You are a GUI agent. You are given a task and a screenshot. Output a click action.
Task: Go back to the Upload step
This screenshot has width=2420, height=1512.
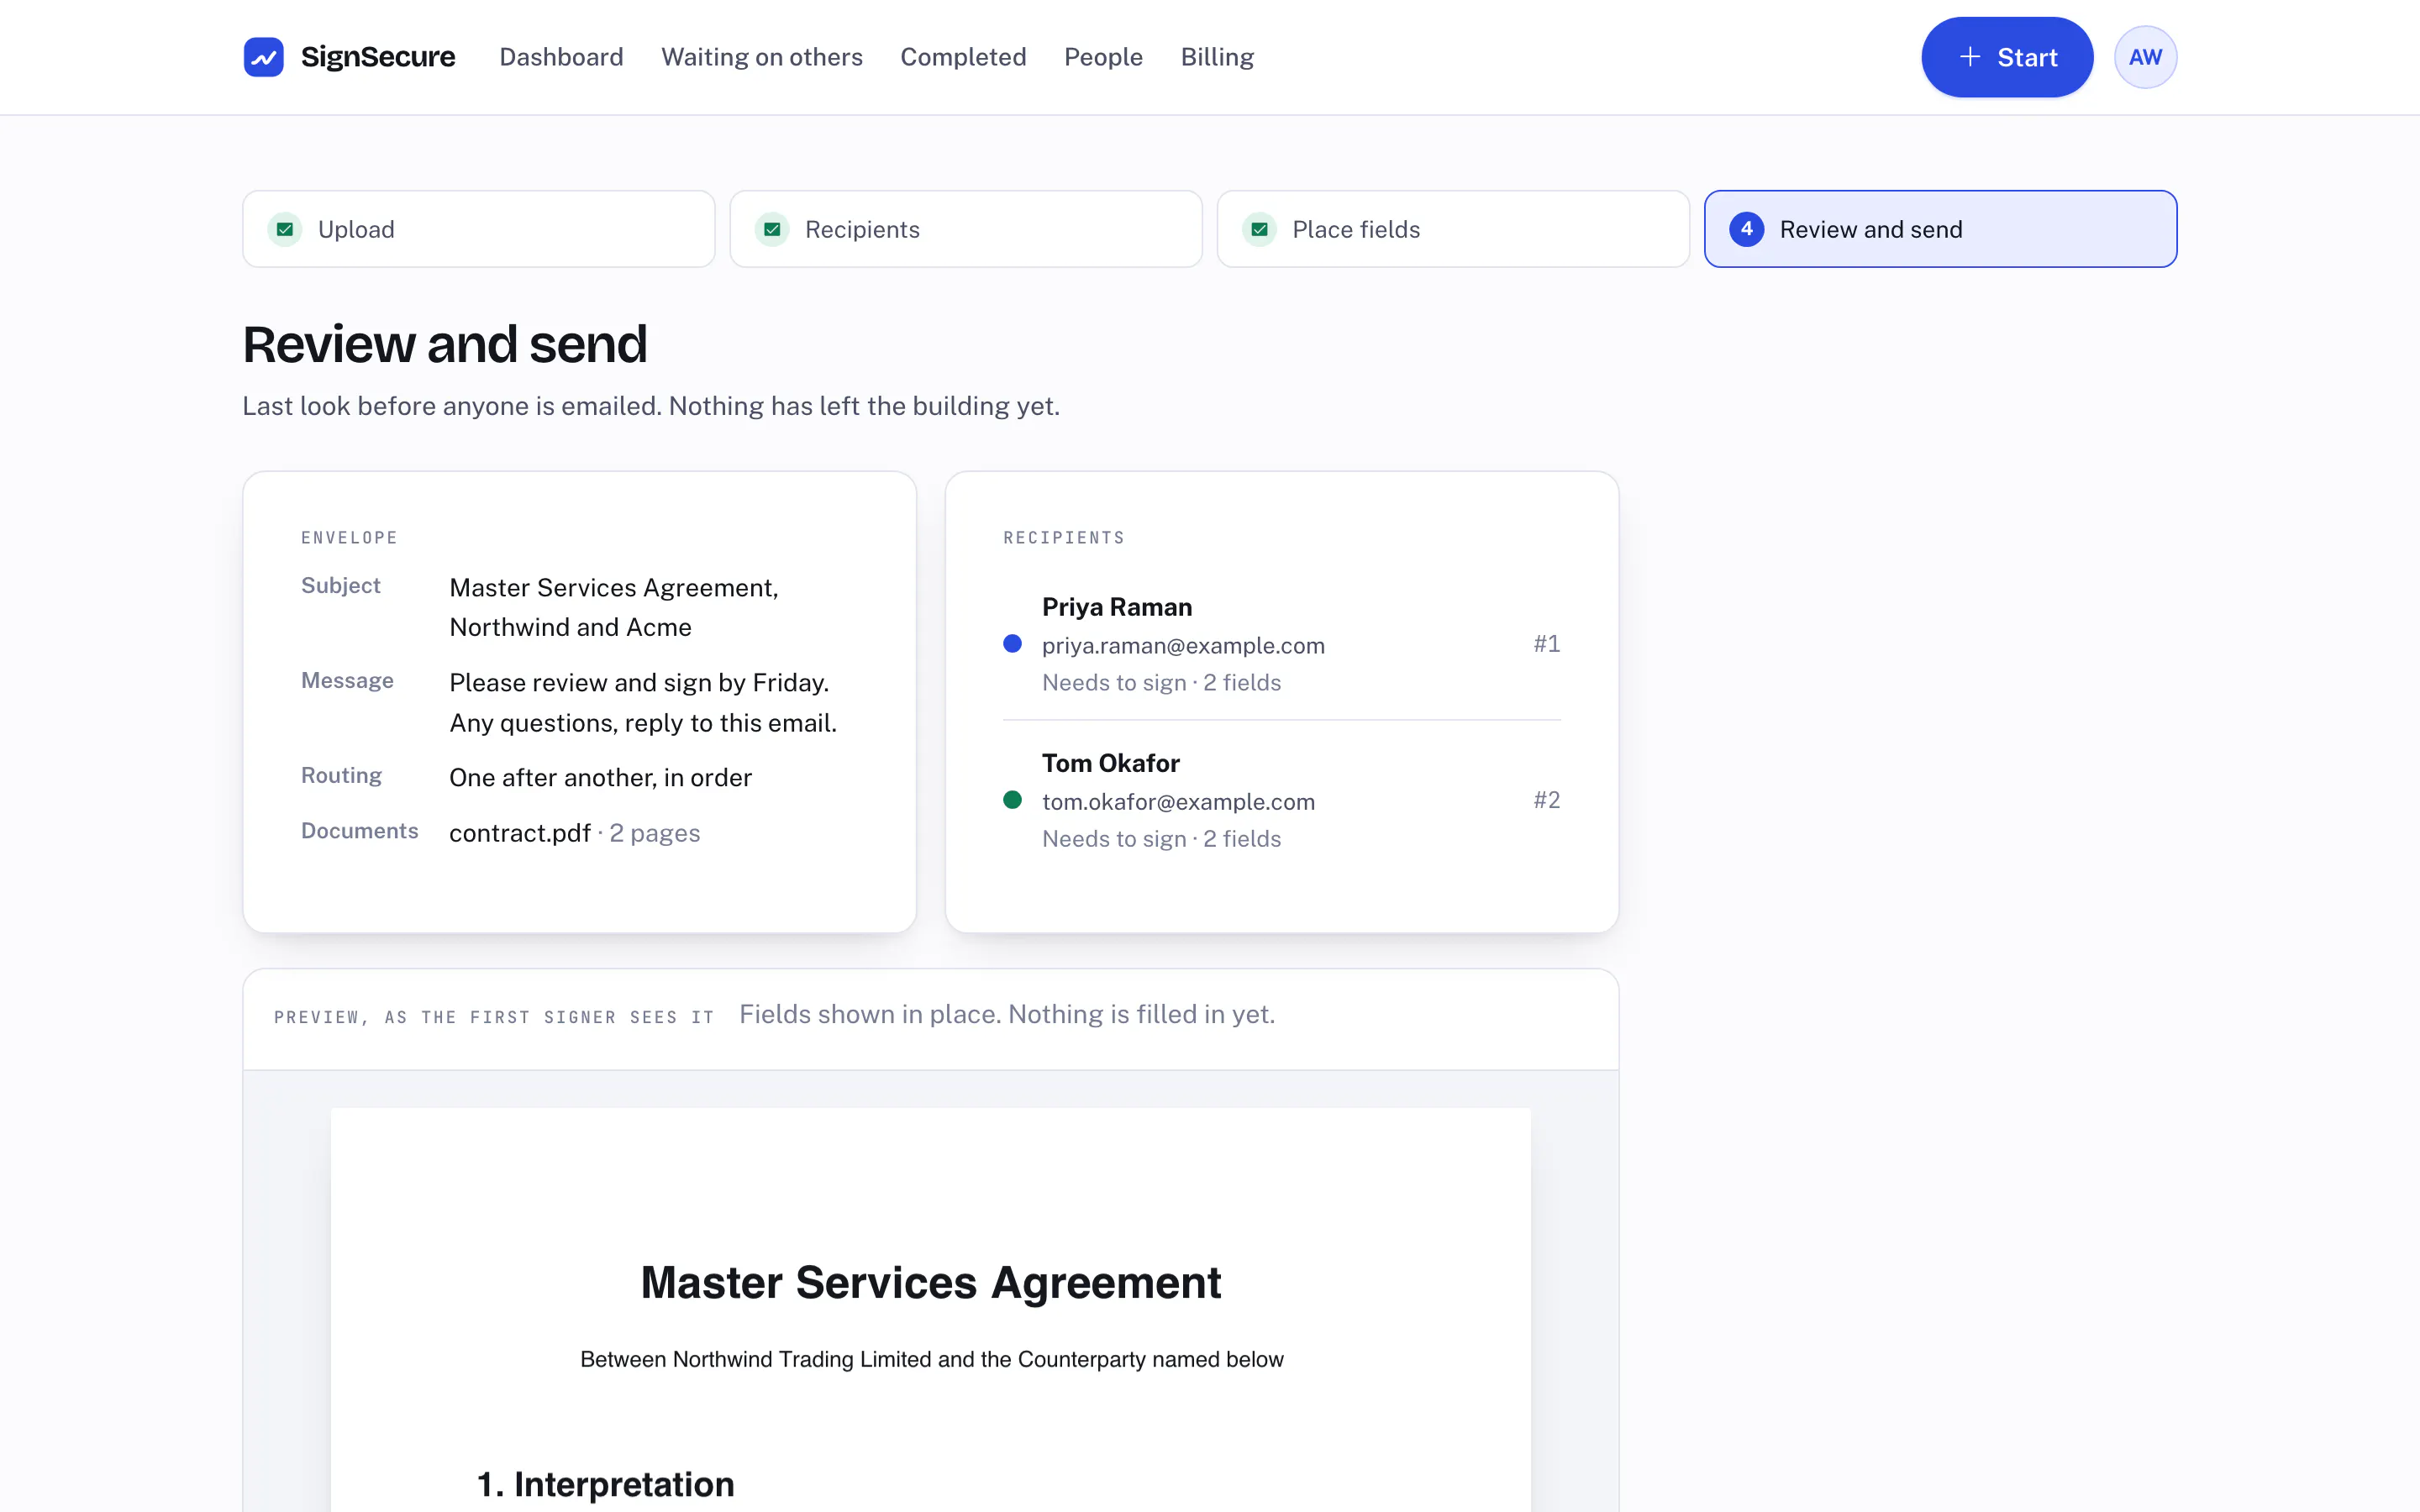(479, 229)
